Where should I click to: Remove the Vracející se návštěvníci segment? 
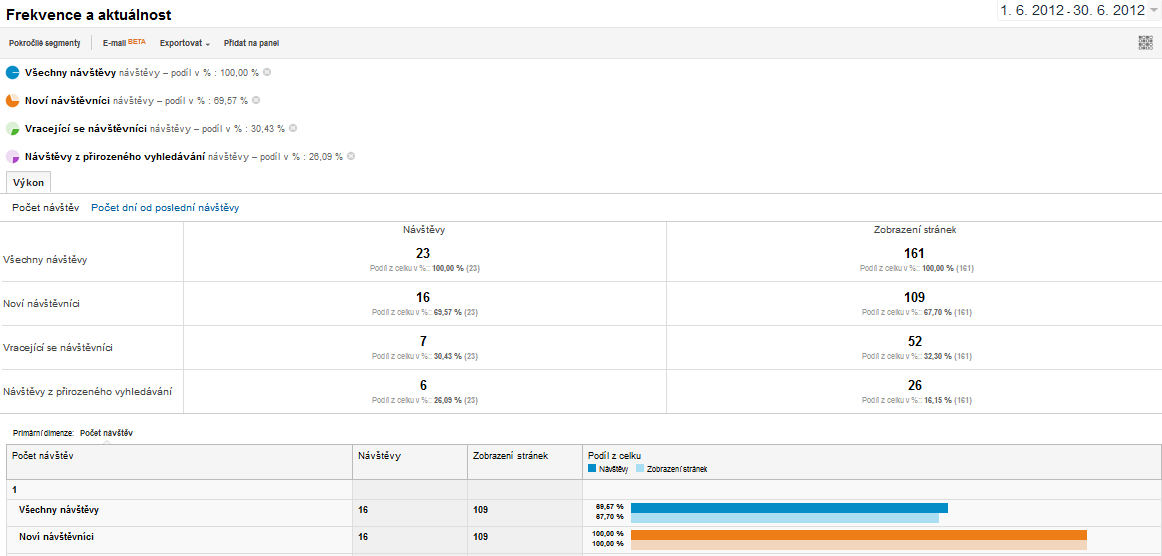[x=293, y=128]
